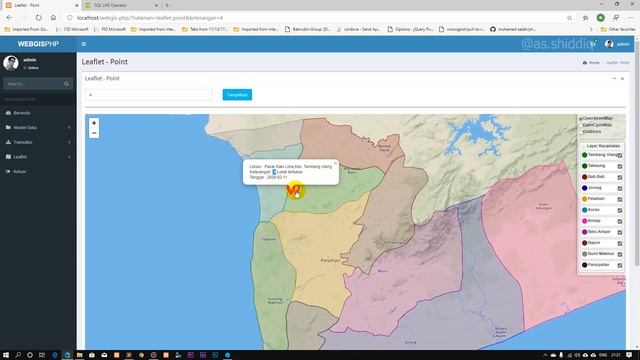Open the Other favorites bookmark folder

click(618, 29)
